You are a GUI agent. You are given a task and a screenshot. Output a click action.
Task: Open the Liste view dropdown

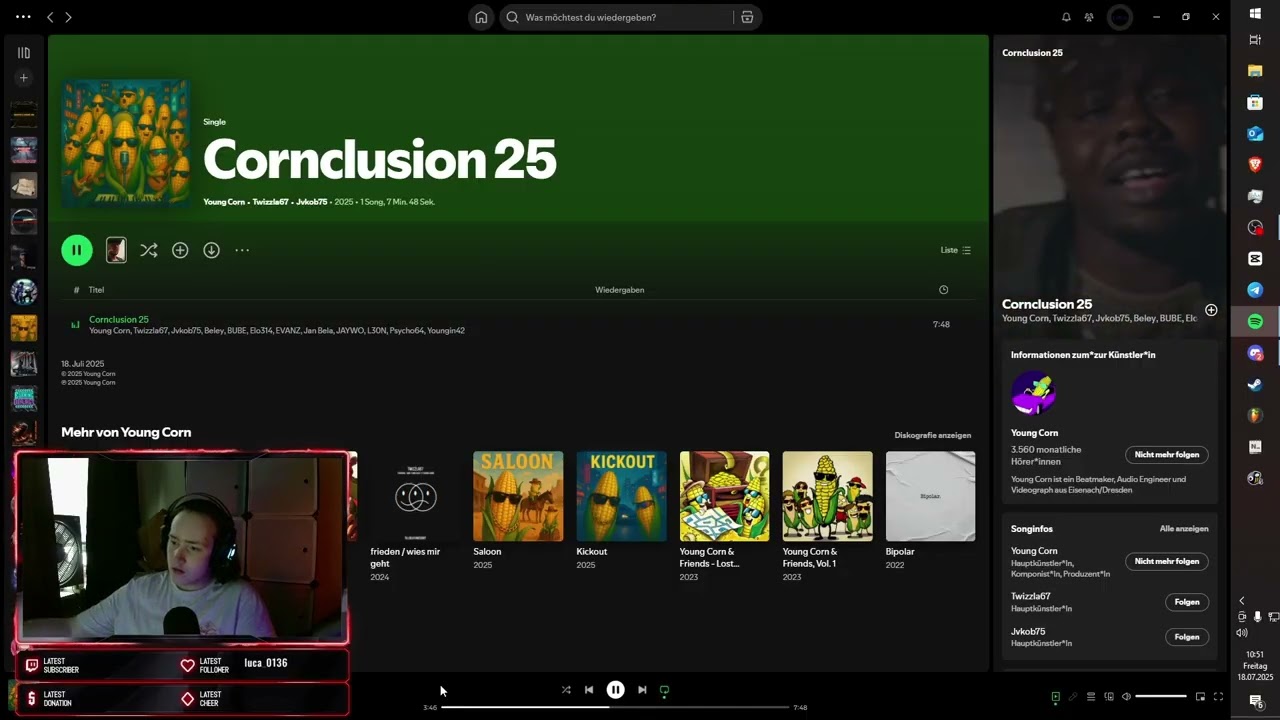coord(956,250)
